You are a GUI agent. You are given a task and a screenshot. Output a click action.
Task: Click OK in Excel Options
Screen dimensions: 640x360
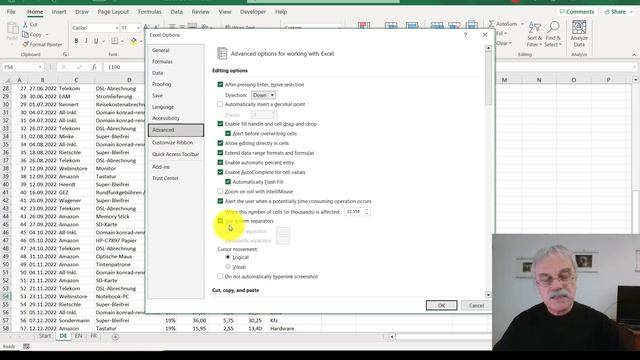(x=441, y=305)
